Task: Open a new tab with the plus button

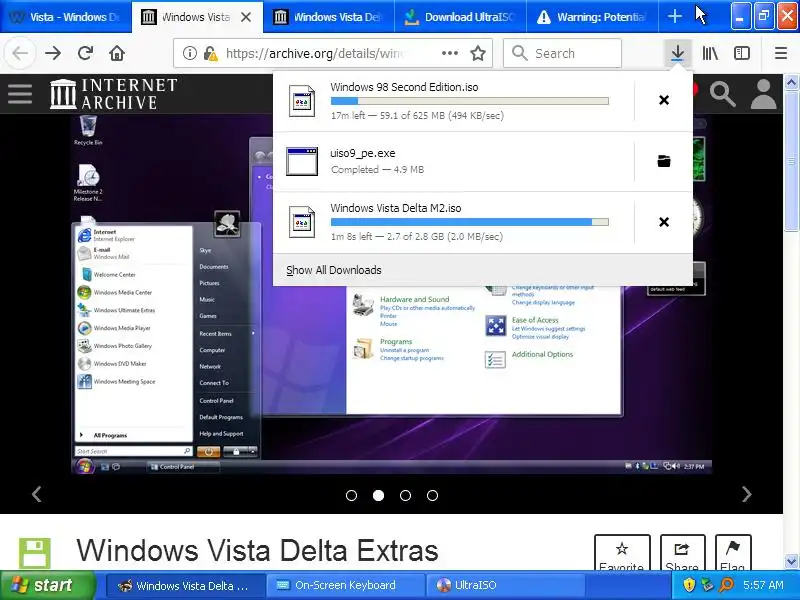Action: [x=674, y=16]
